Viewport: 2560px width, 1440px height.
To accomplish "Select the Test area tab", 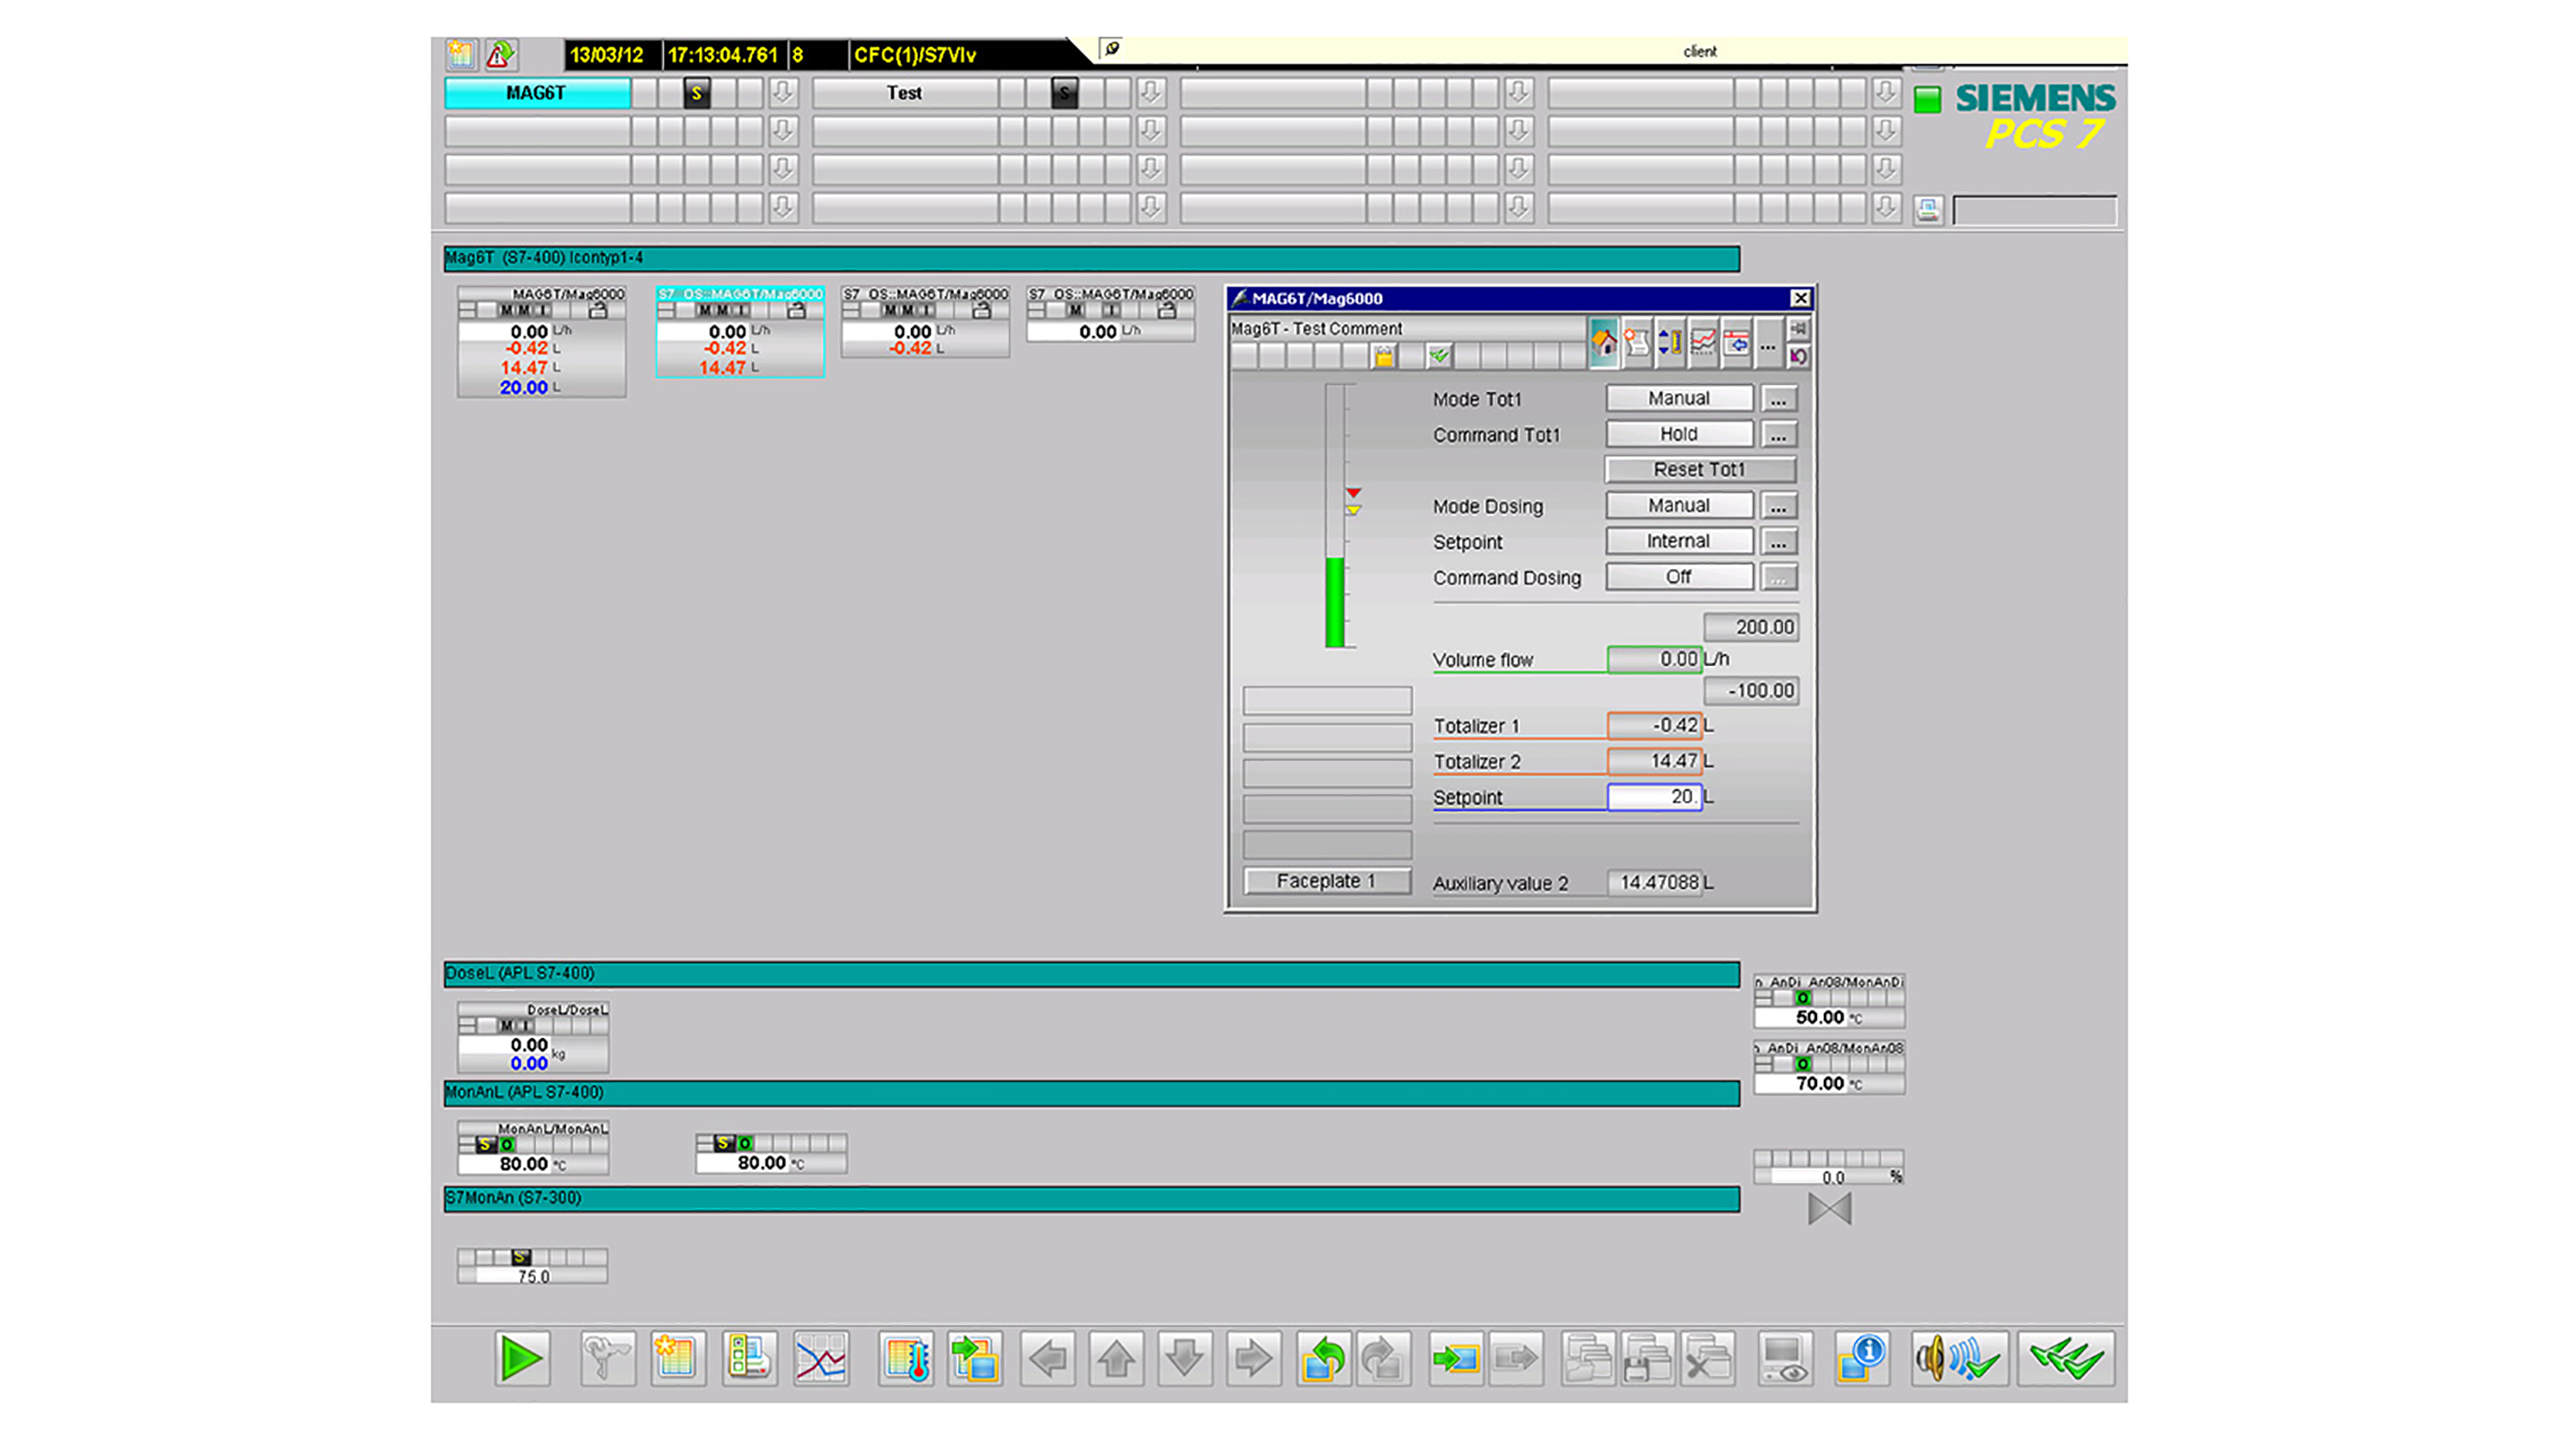I will [904, 93].
